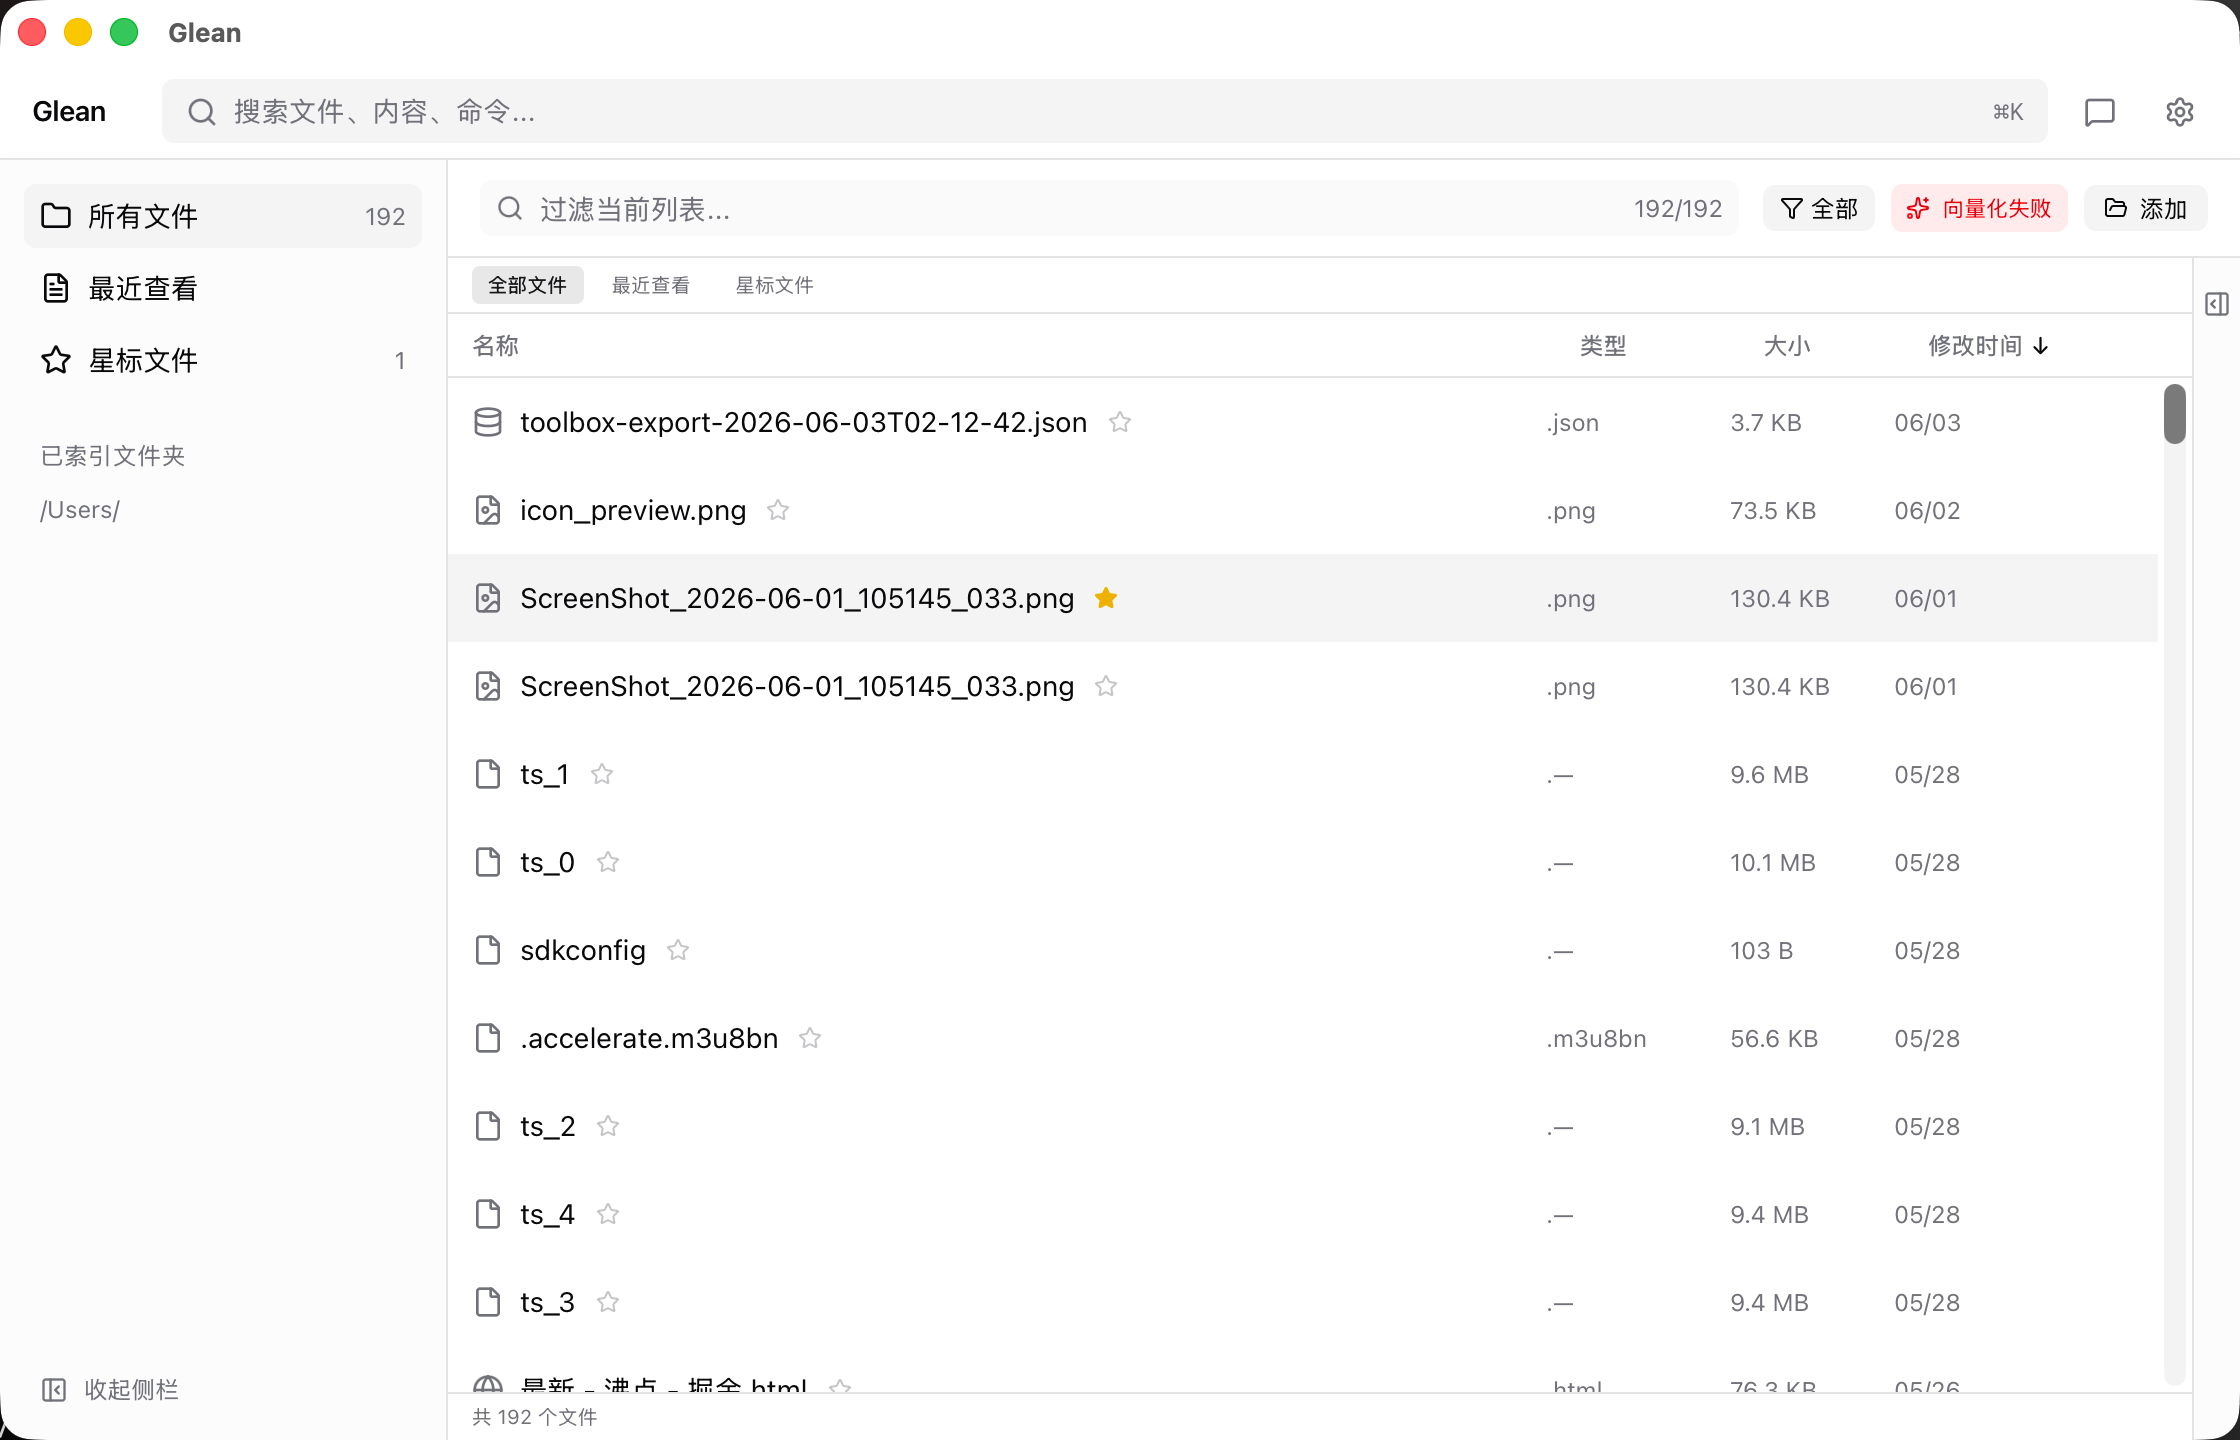The image size is (2240, 1440).
Task: Open the chat message icon in header
Action: pos(2099,112)
